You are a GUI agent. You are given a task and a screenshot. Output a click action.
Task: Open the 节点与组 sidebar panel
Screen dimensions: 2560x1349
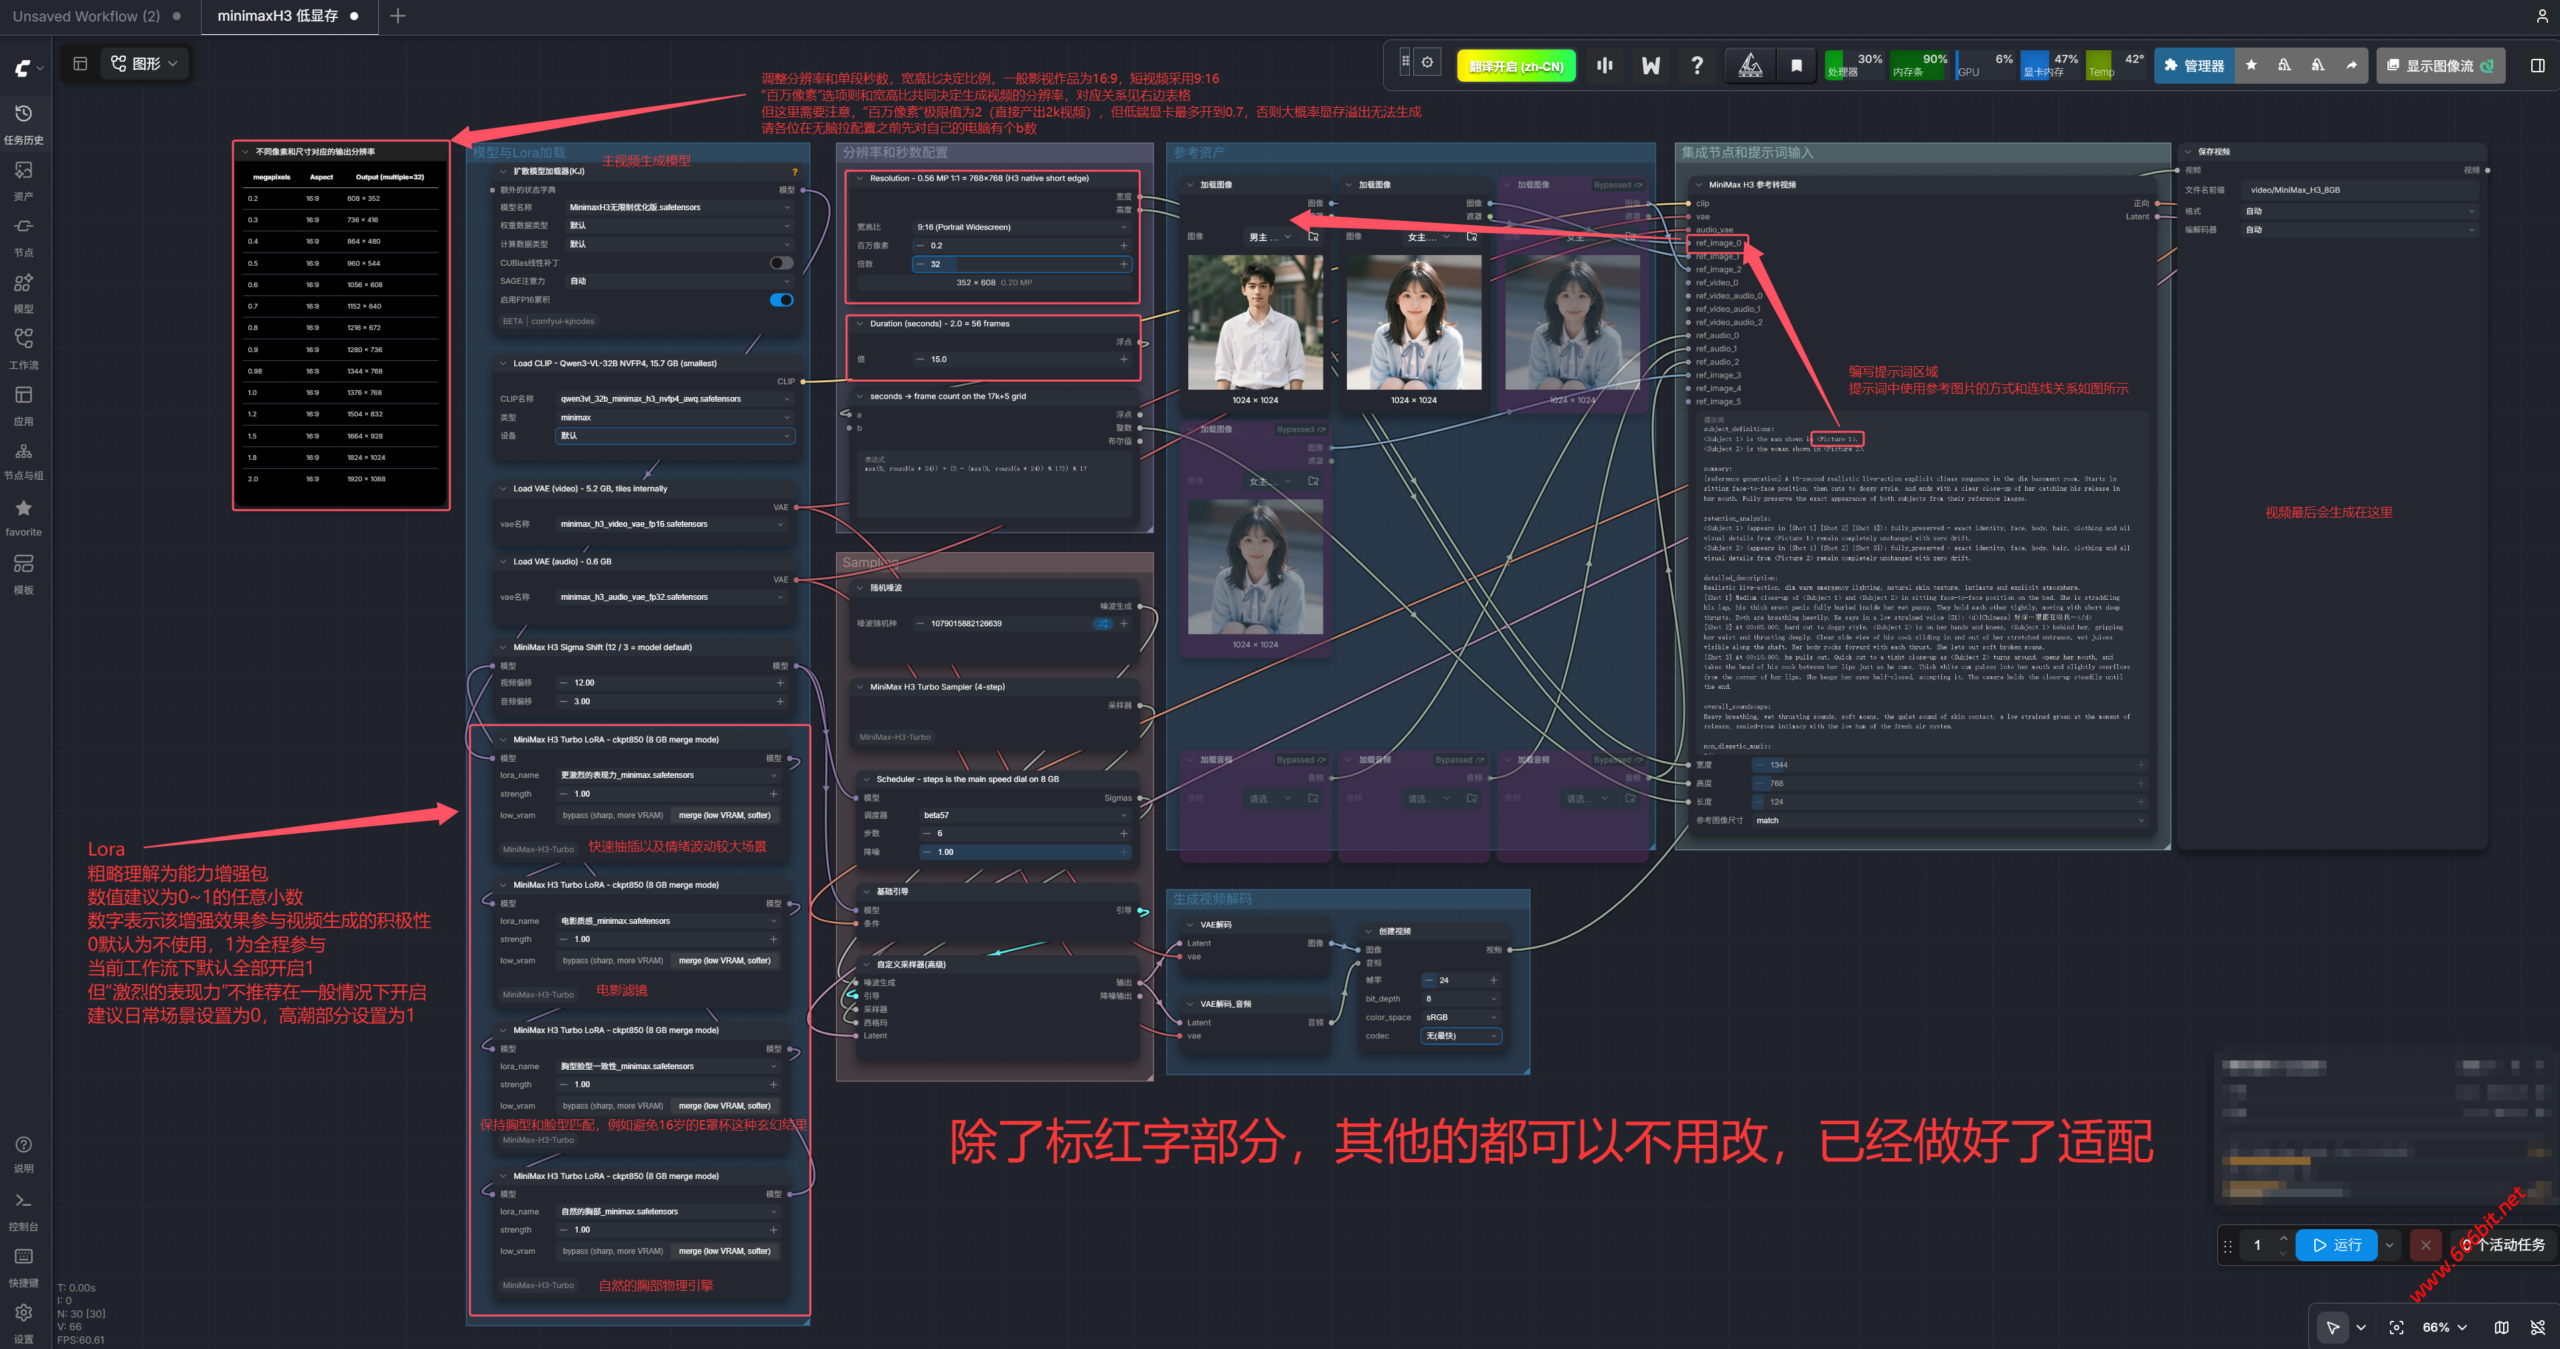pos(24,461)
